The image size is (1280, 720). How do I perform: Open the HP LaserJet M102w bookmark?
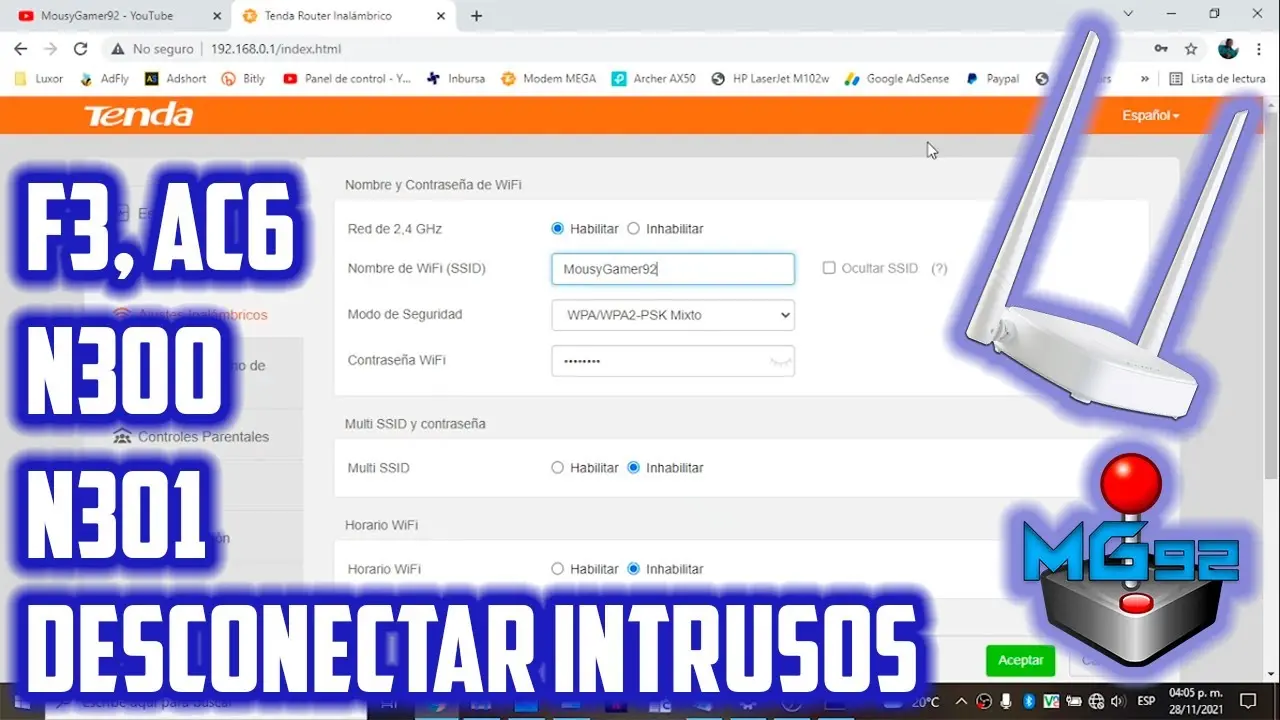click(x=770, y=78)
